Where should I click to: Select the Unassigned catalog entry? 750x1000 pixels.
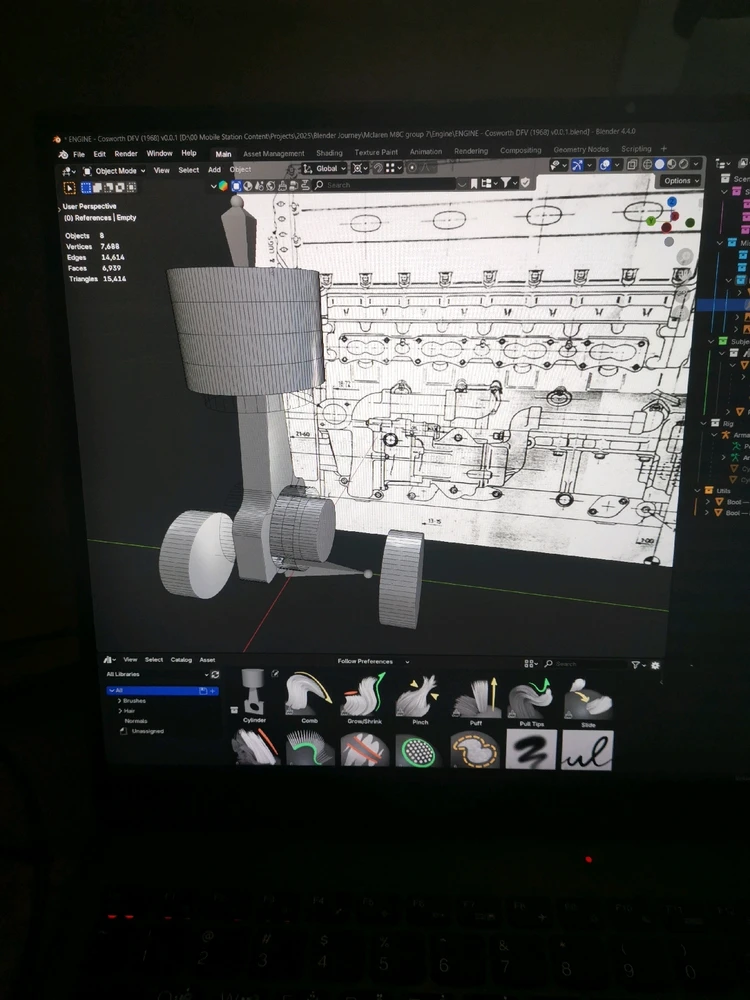[147, 731]
